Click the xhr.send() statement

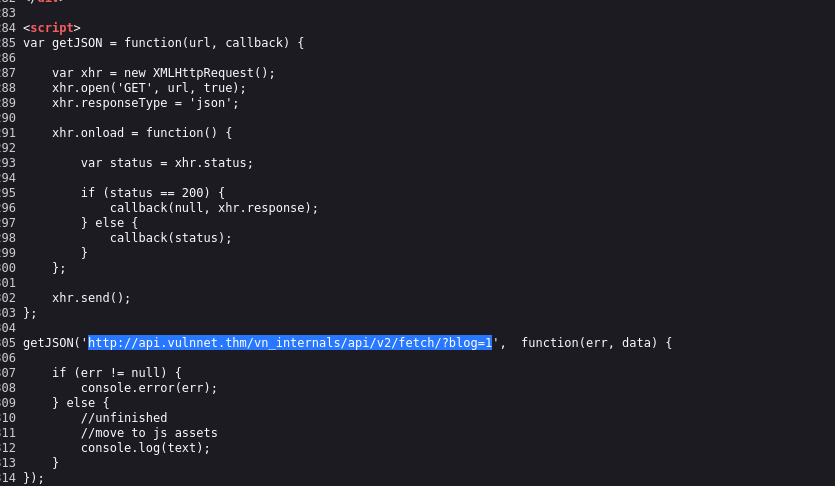(x=91, y=298)
